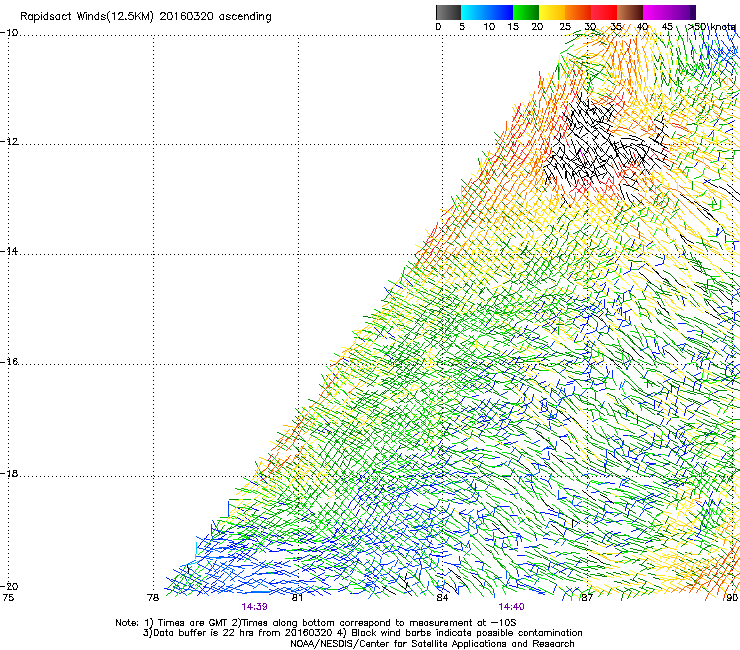Click the cyan-to-blue gradient legend segment

pyautogui.click(x=487, y=12)
